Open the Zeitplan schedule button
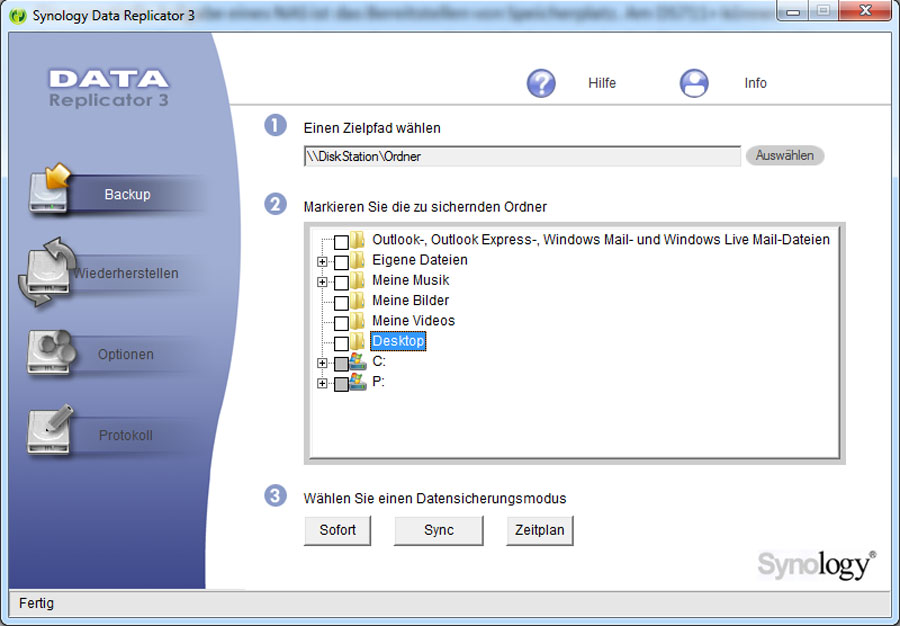This screenshot has height=626, width=900. [540, 530]
